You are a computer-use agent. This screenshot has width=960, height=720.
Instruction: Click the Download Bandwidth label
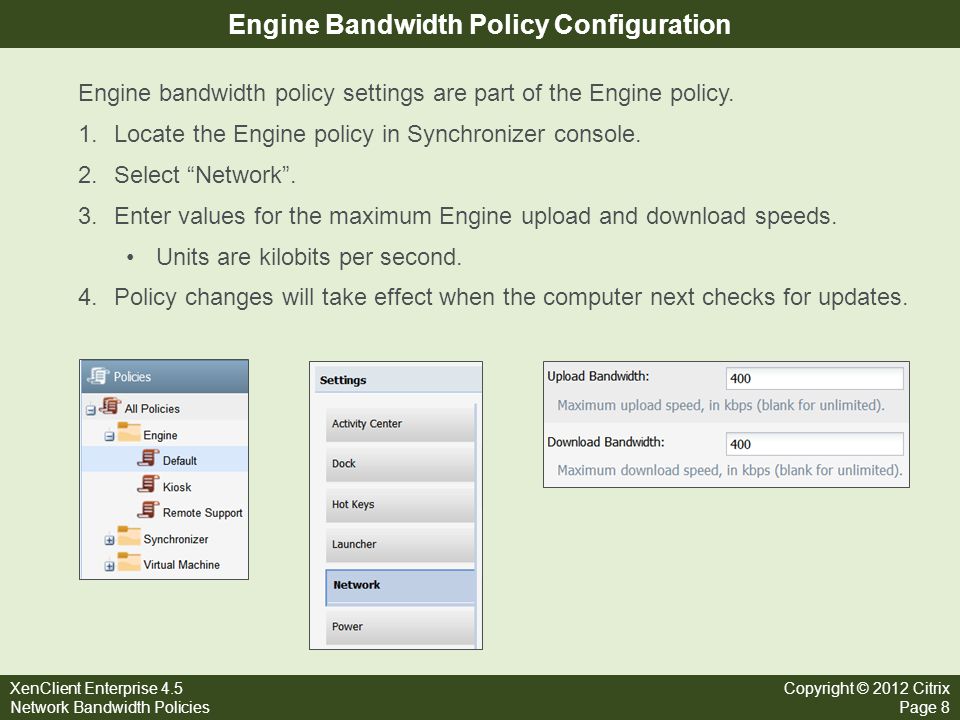tap(606, 442)
